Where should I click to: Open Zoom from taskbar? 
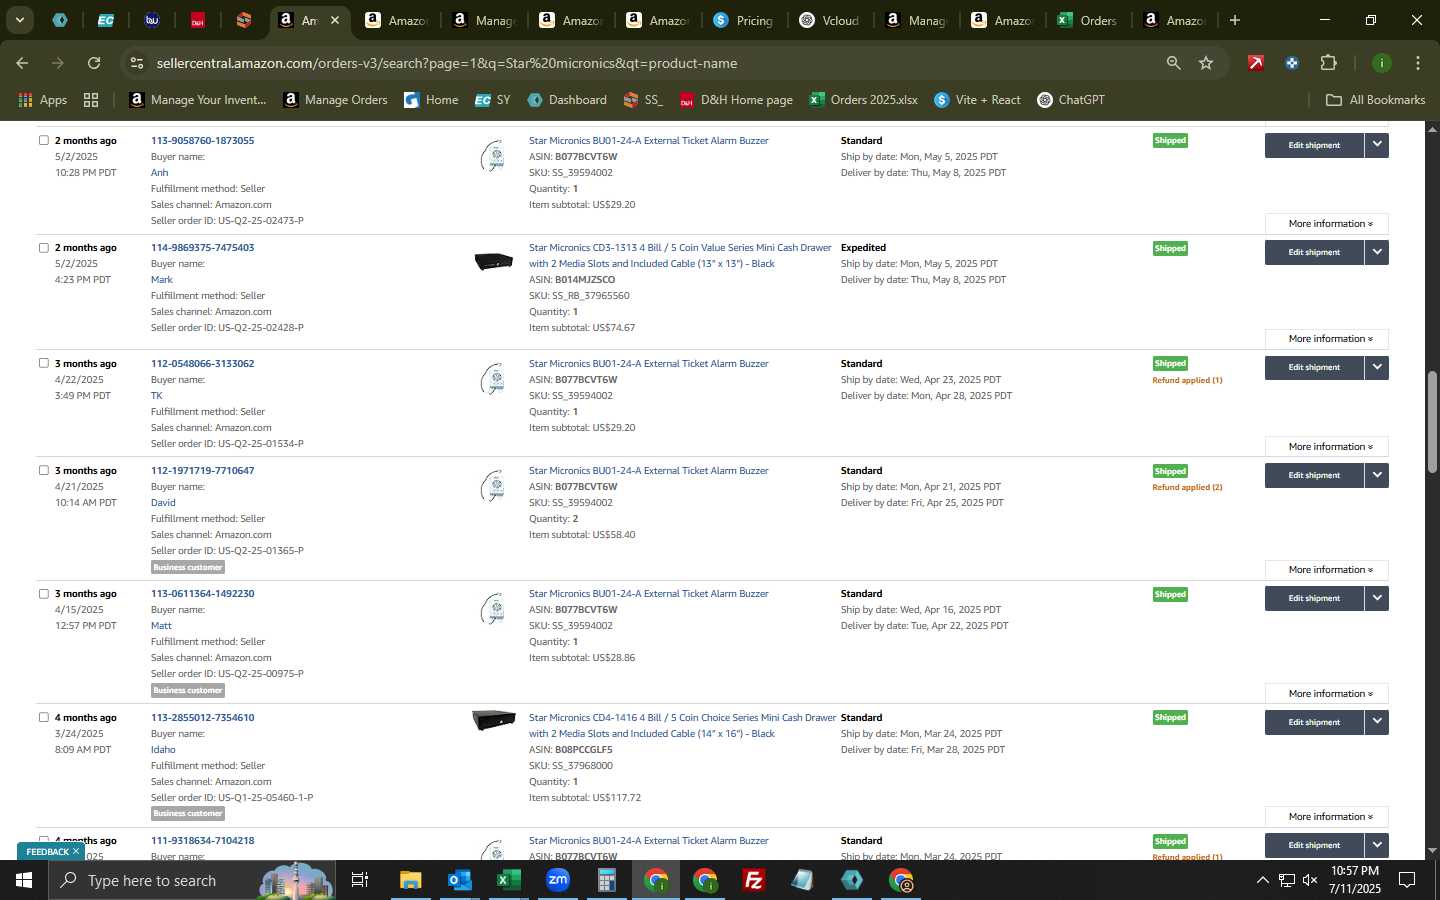click(558, 880)
